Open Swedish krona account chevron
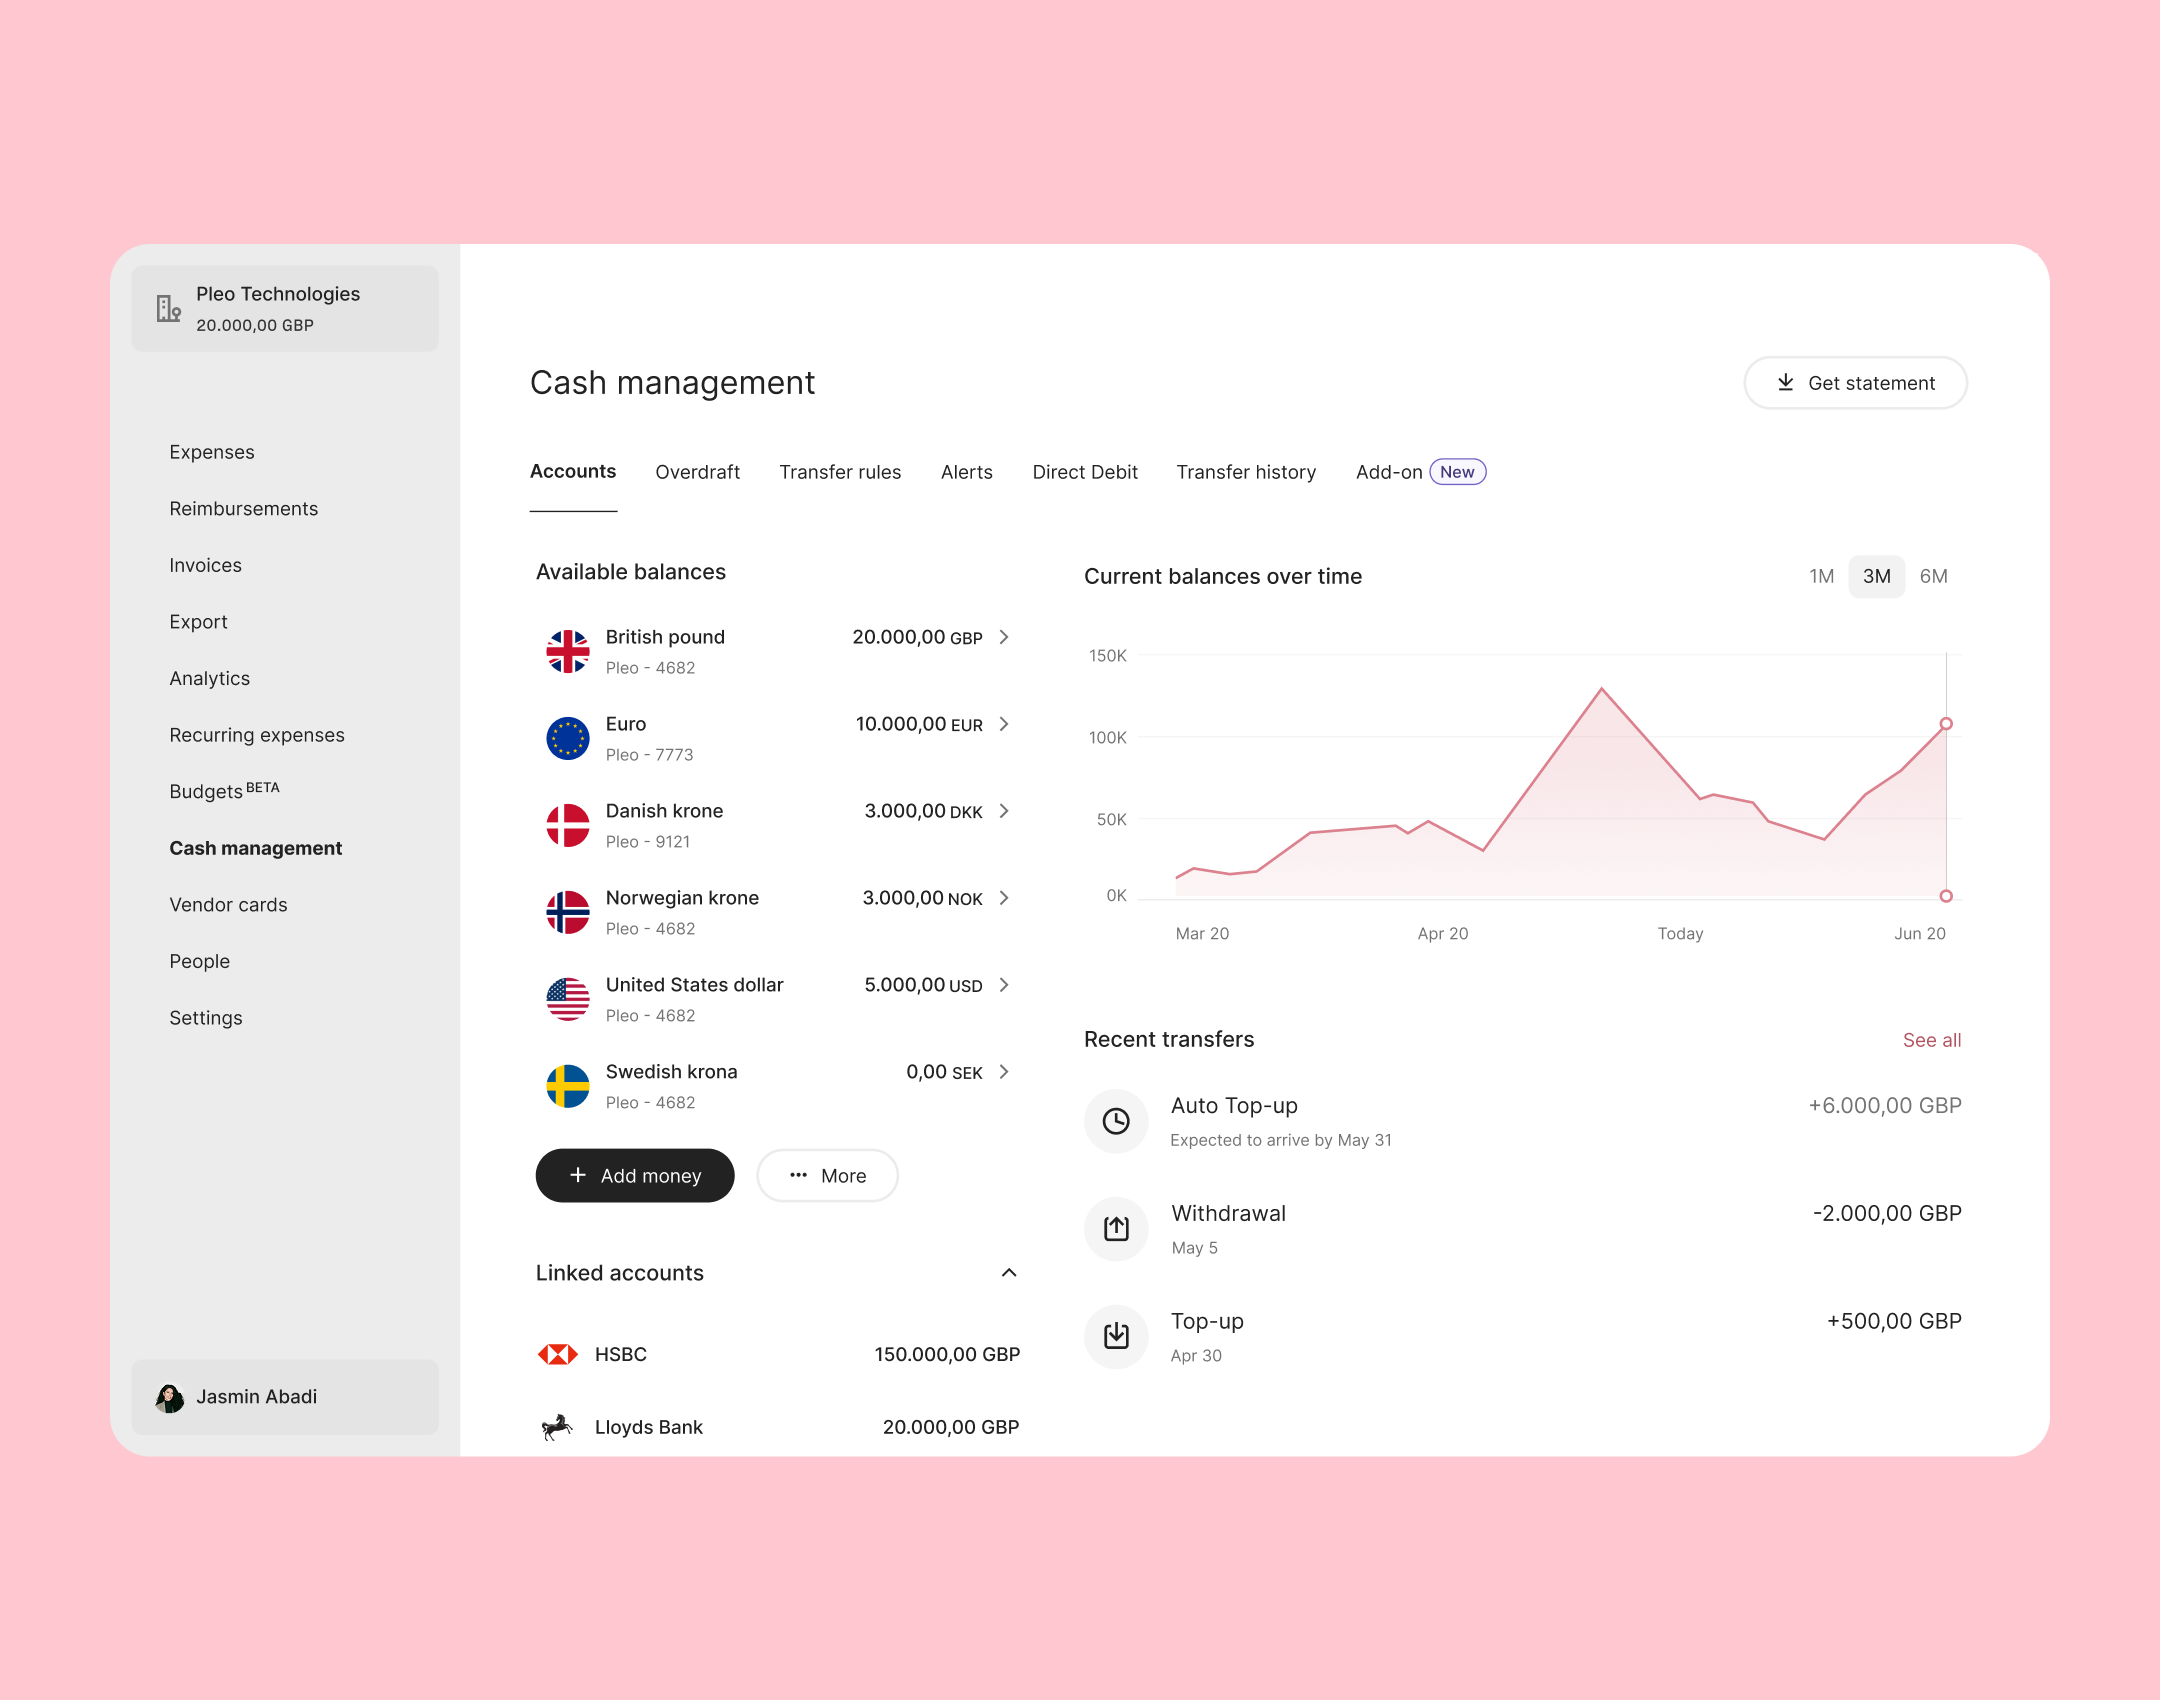The image size is (2160, 1700). tap(1004, 1072)
